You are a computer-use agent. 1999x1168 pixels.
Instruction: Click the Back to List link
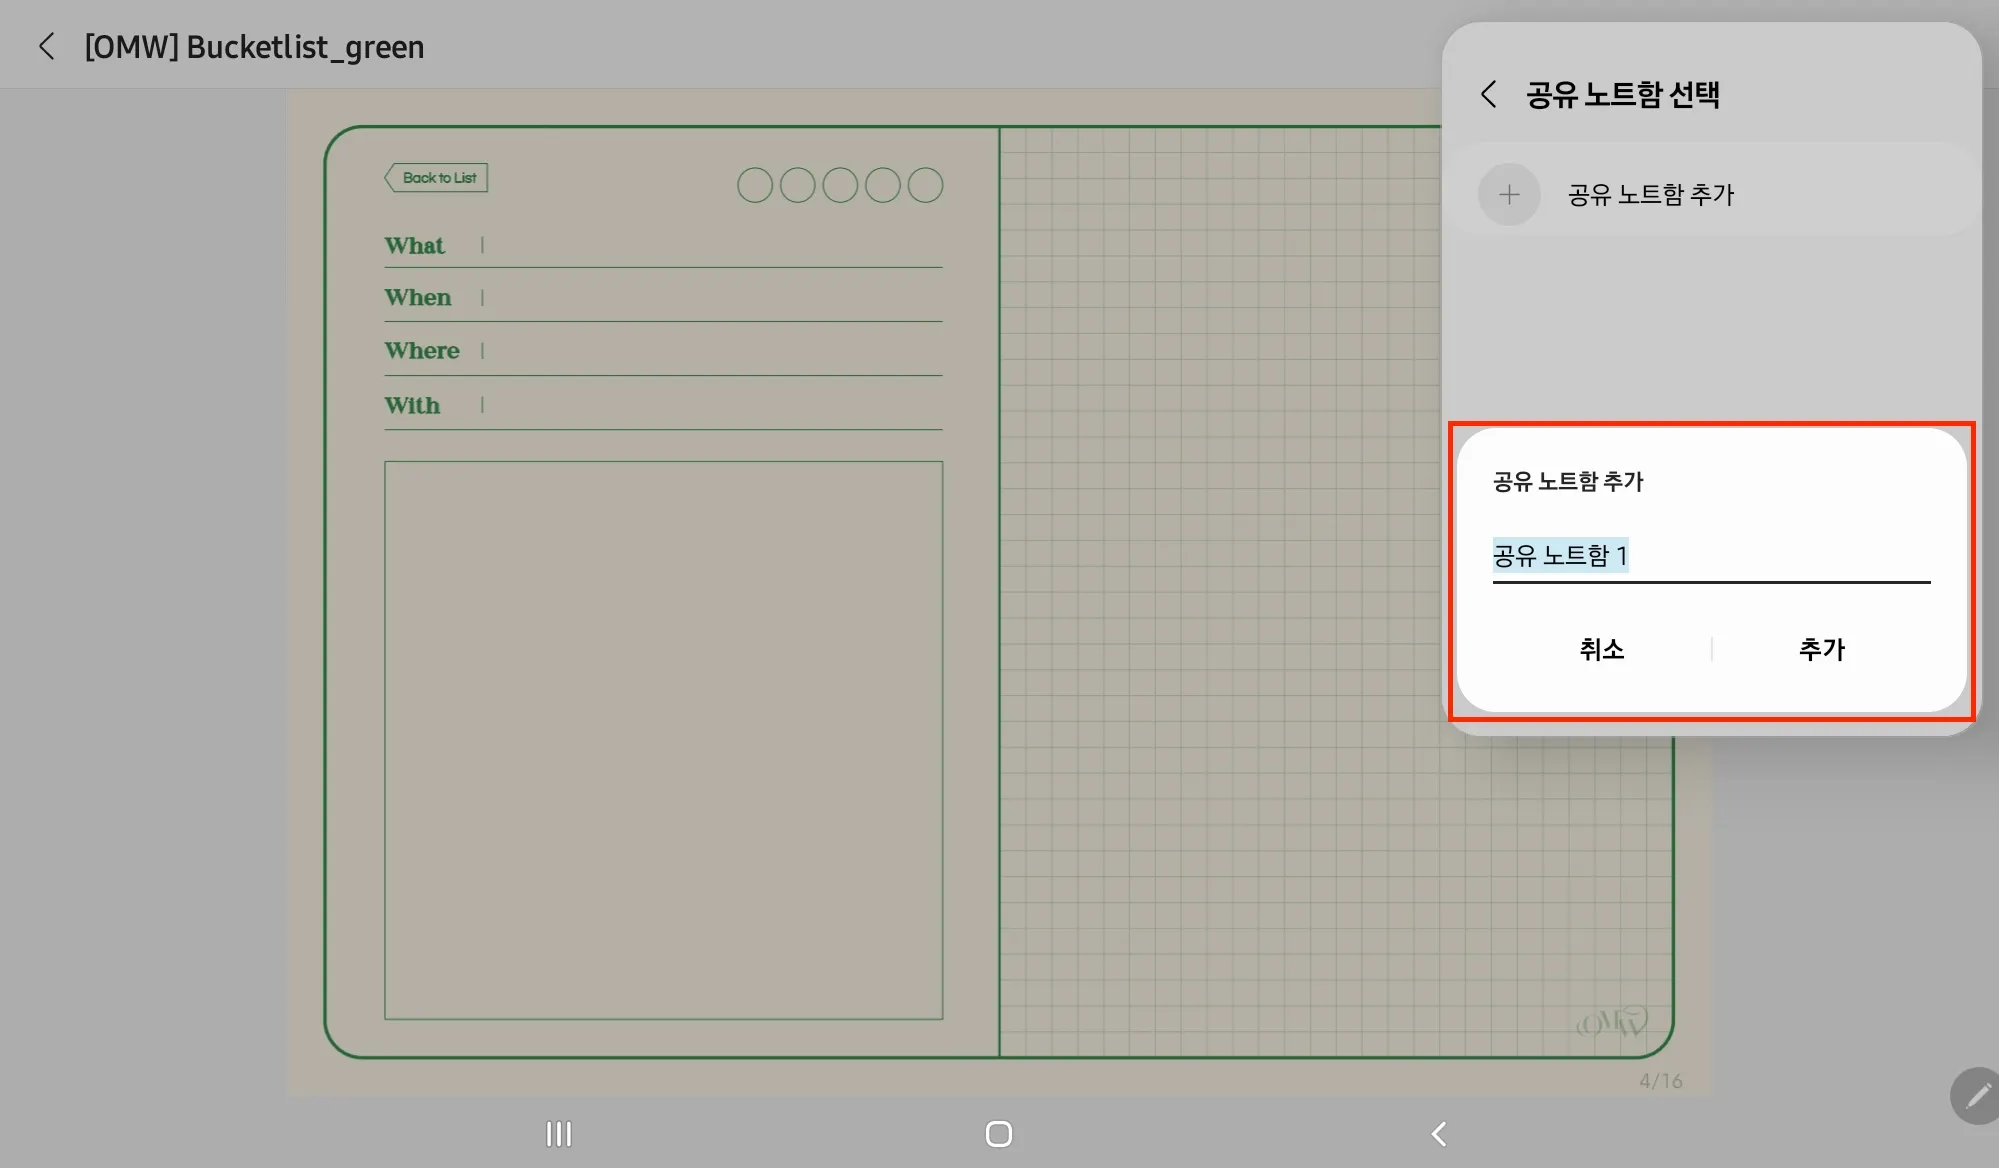click(x=437, y=178)
